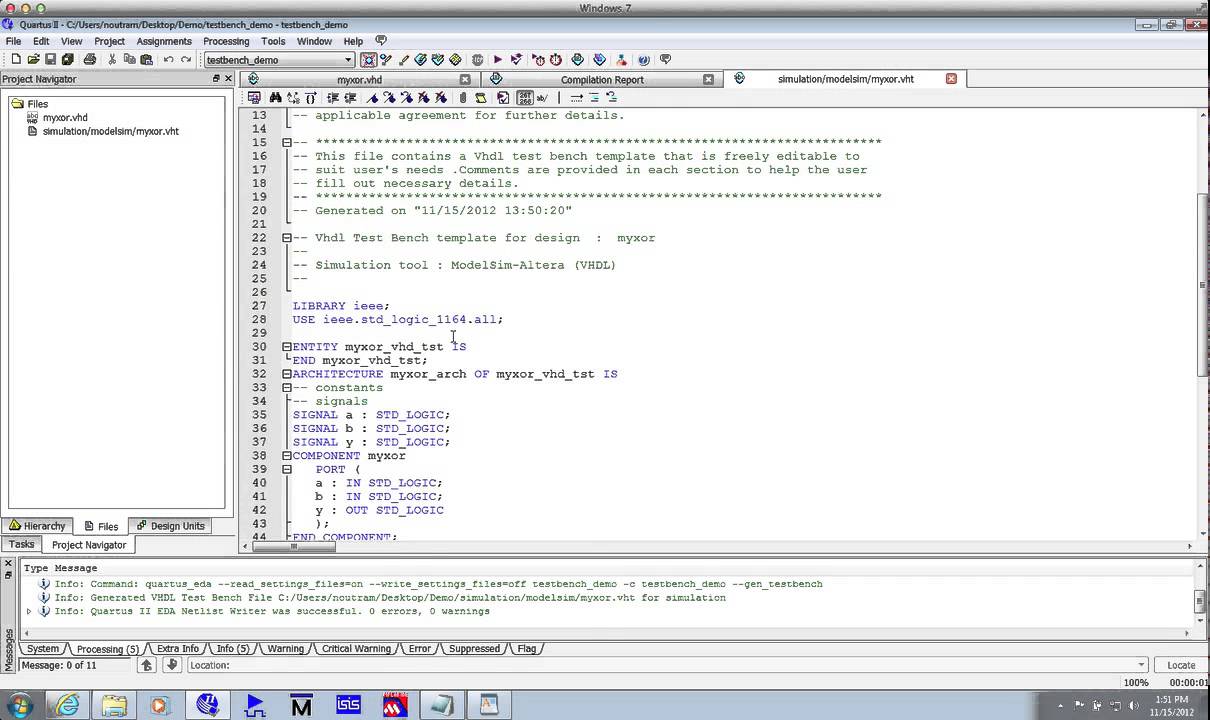The width and height of the screenshot is (1210, 720).
Task: Open the Tools menu
Action: pyautogui.click(x=273, y=41)
